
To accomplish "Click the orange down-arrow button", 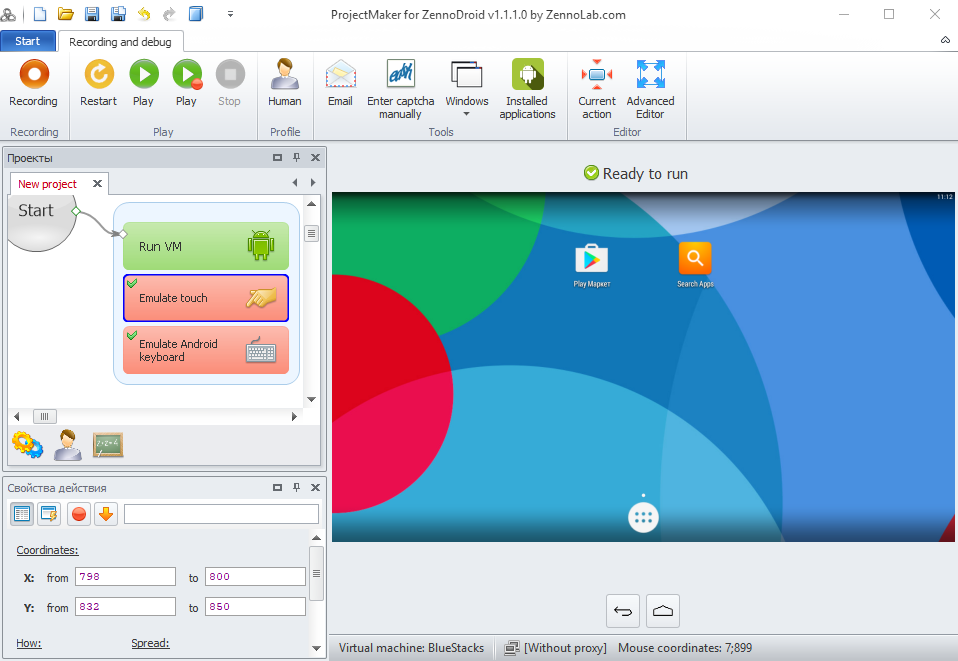I will [x=106, y=514].
